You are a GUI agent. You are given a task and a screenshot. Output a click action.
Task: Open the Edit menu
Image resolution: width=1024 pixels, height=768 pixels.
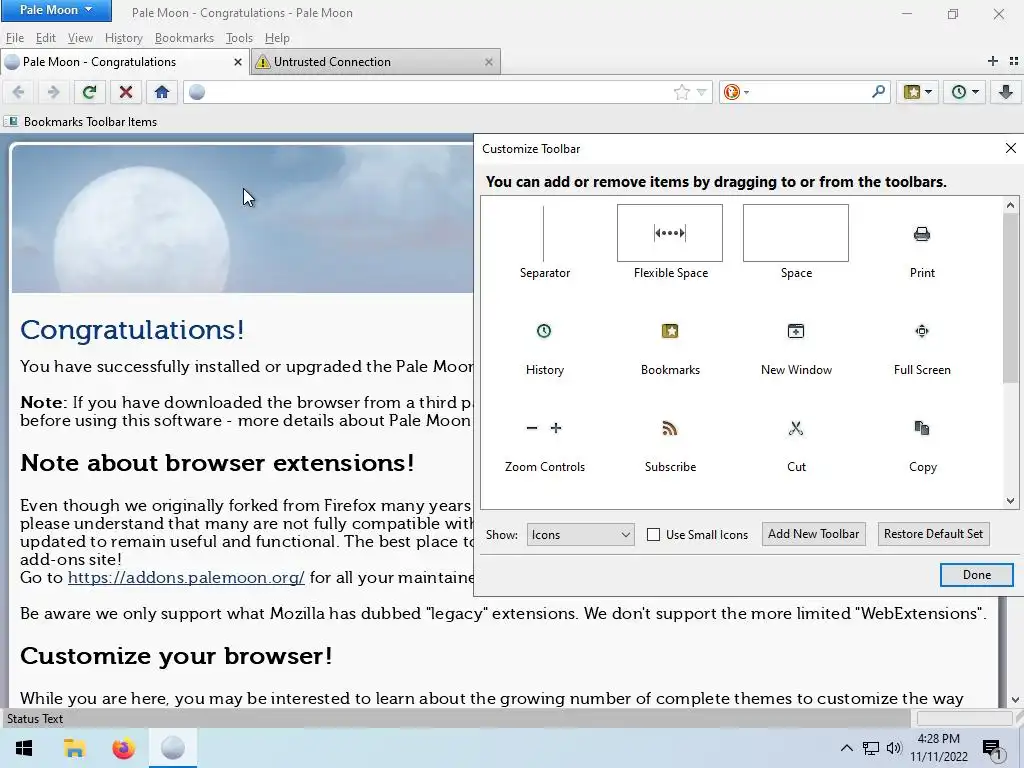pyautogui.click(x=45, y=38)
